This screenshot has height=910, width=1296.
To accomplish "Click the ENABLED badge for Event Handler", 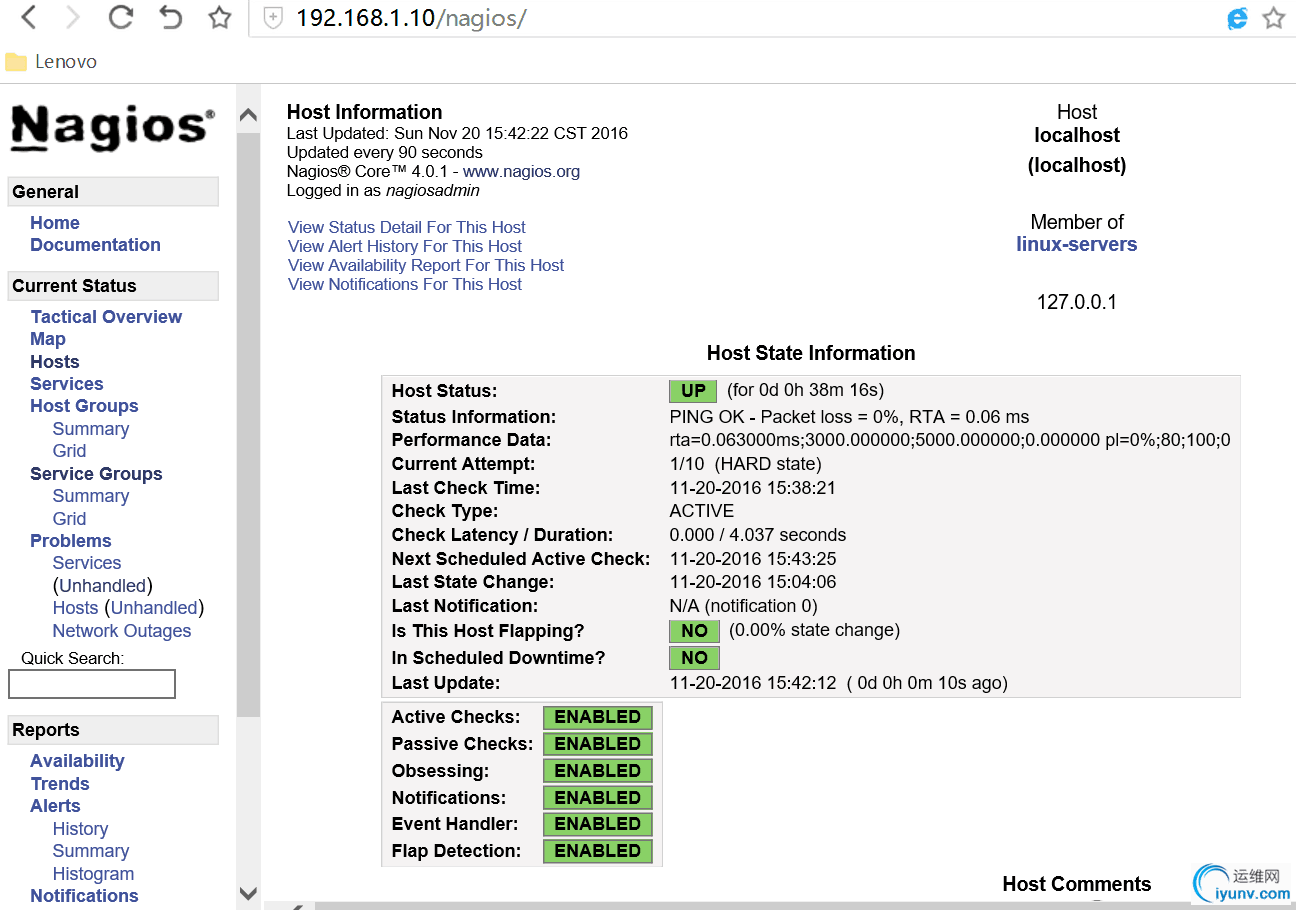I will 598,824.
